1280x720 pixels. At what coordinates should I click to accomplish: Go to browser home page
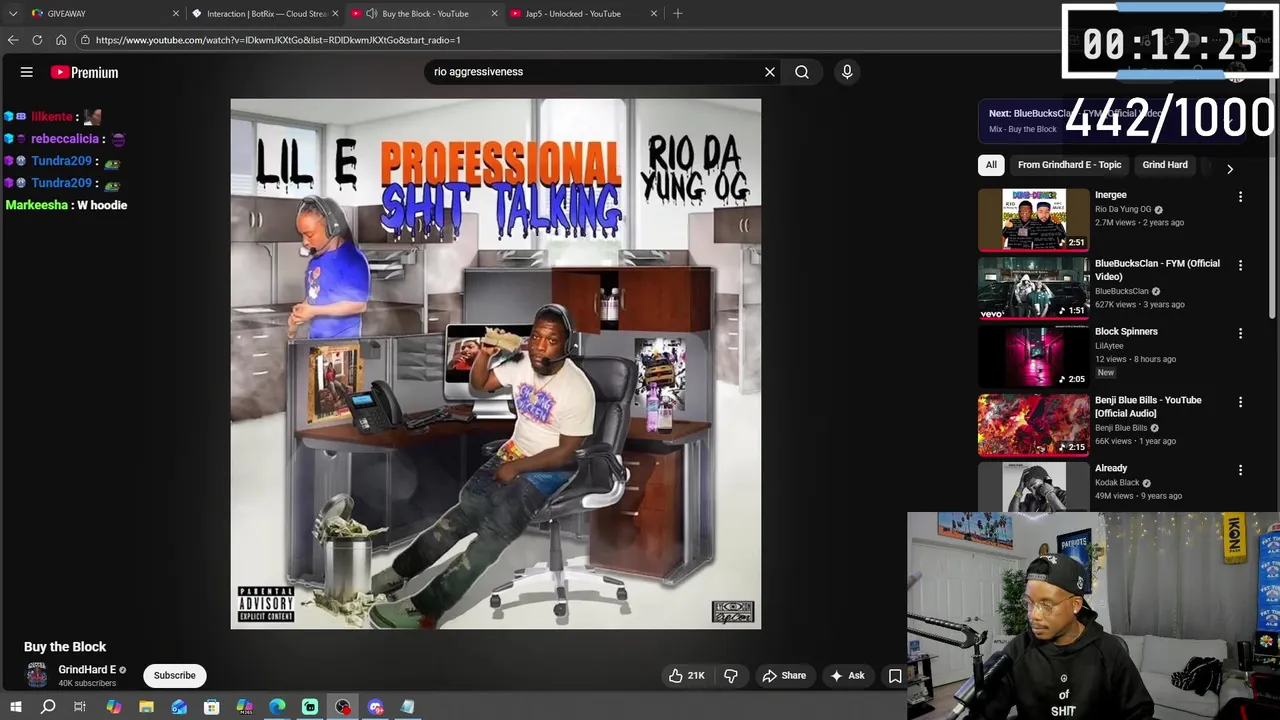(61, 40)
